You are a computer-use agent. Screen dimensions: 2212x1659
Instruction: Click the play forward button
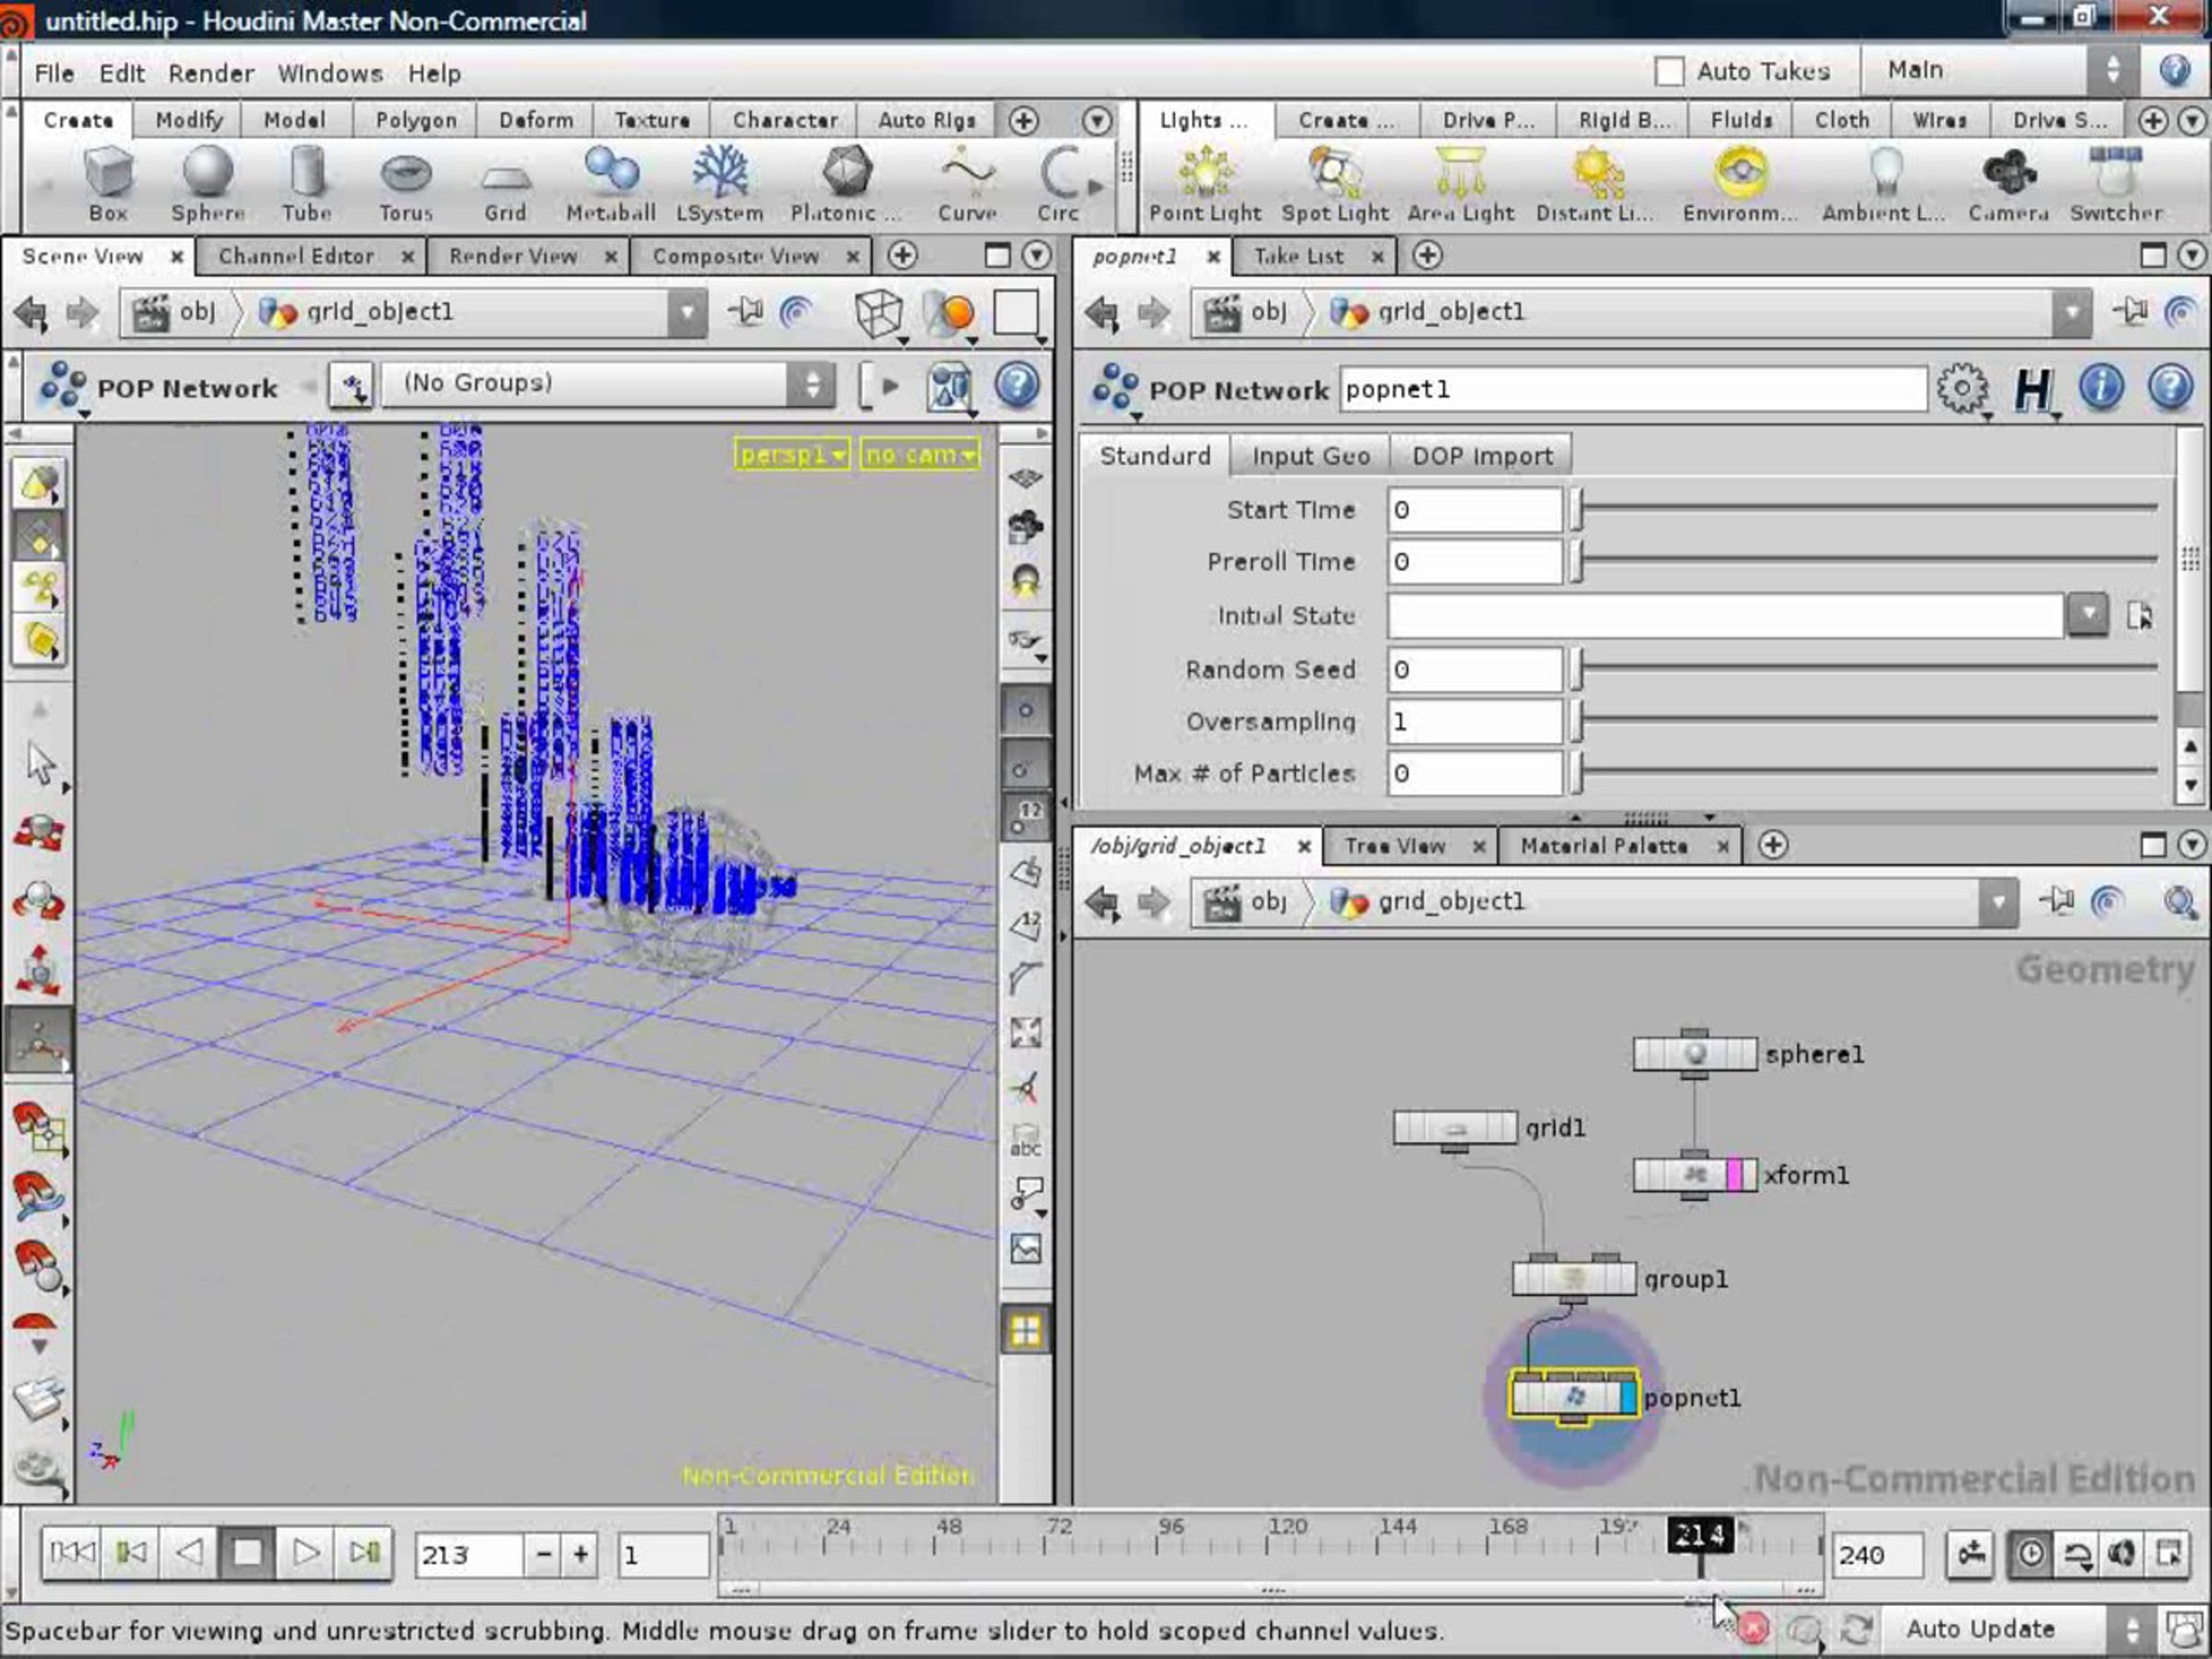coord(305,1552)
